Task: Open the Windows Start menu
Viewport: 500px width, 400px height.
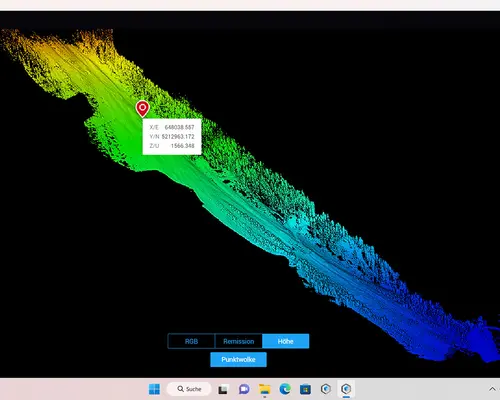Action: (x=154, y=389)
